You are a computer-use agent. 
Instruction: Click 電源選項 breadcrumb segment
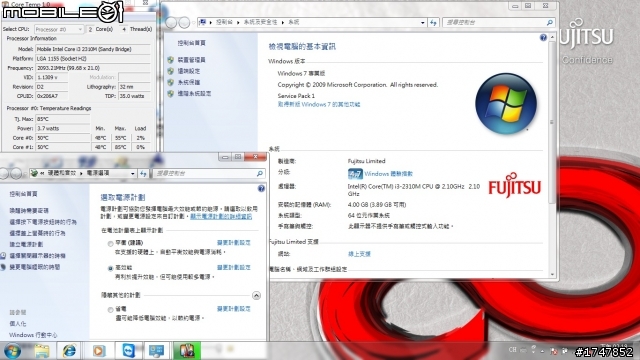98,173
